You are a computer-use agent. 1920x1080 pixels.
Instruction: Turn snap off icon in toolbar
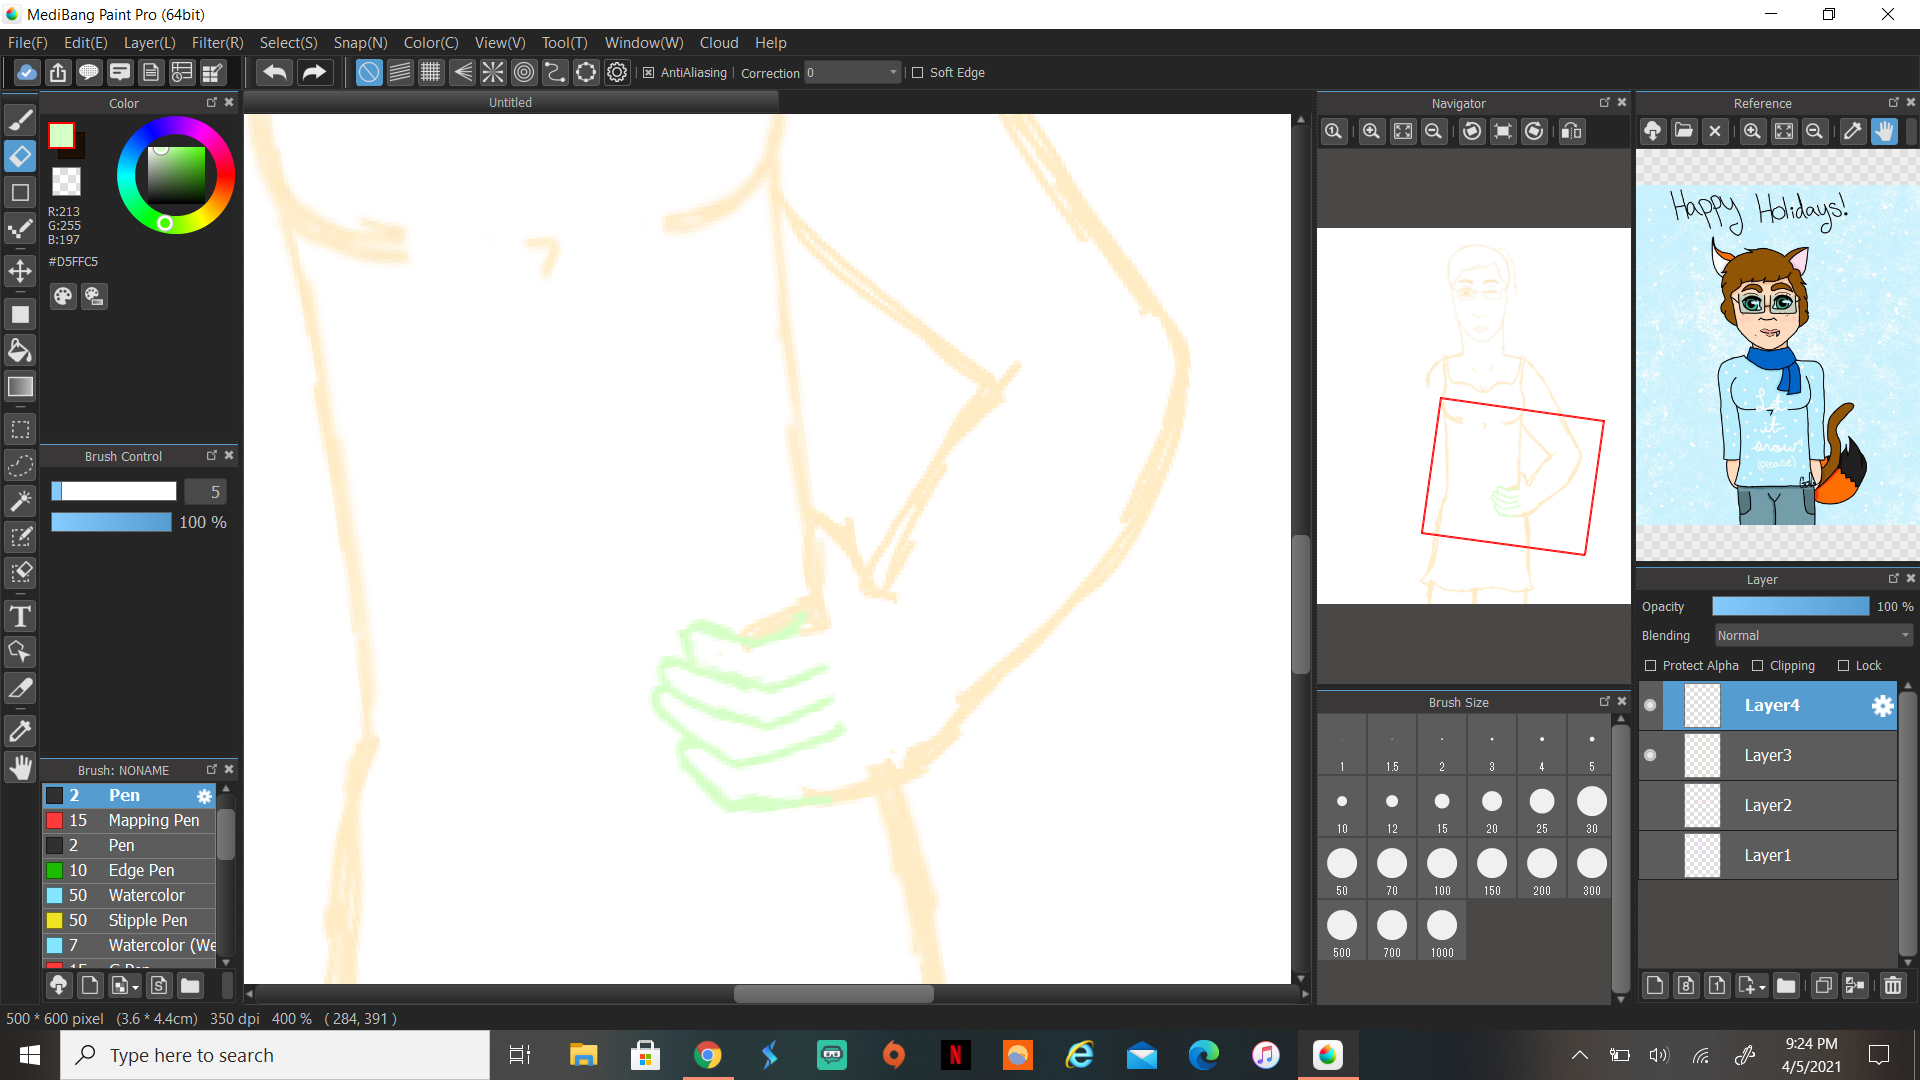[x=369, y=72]
